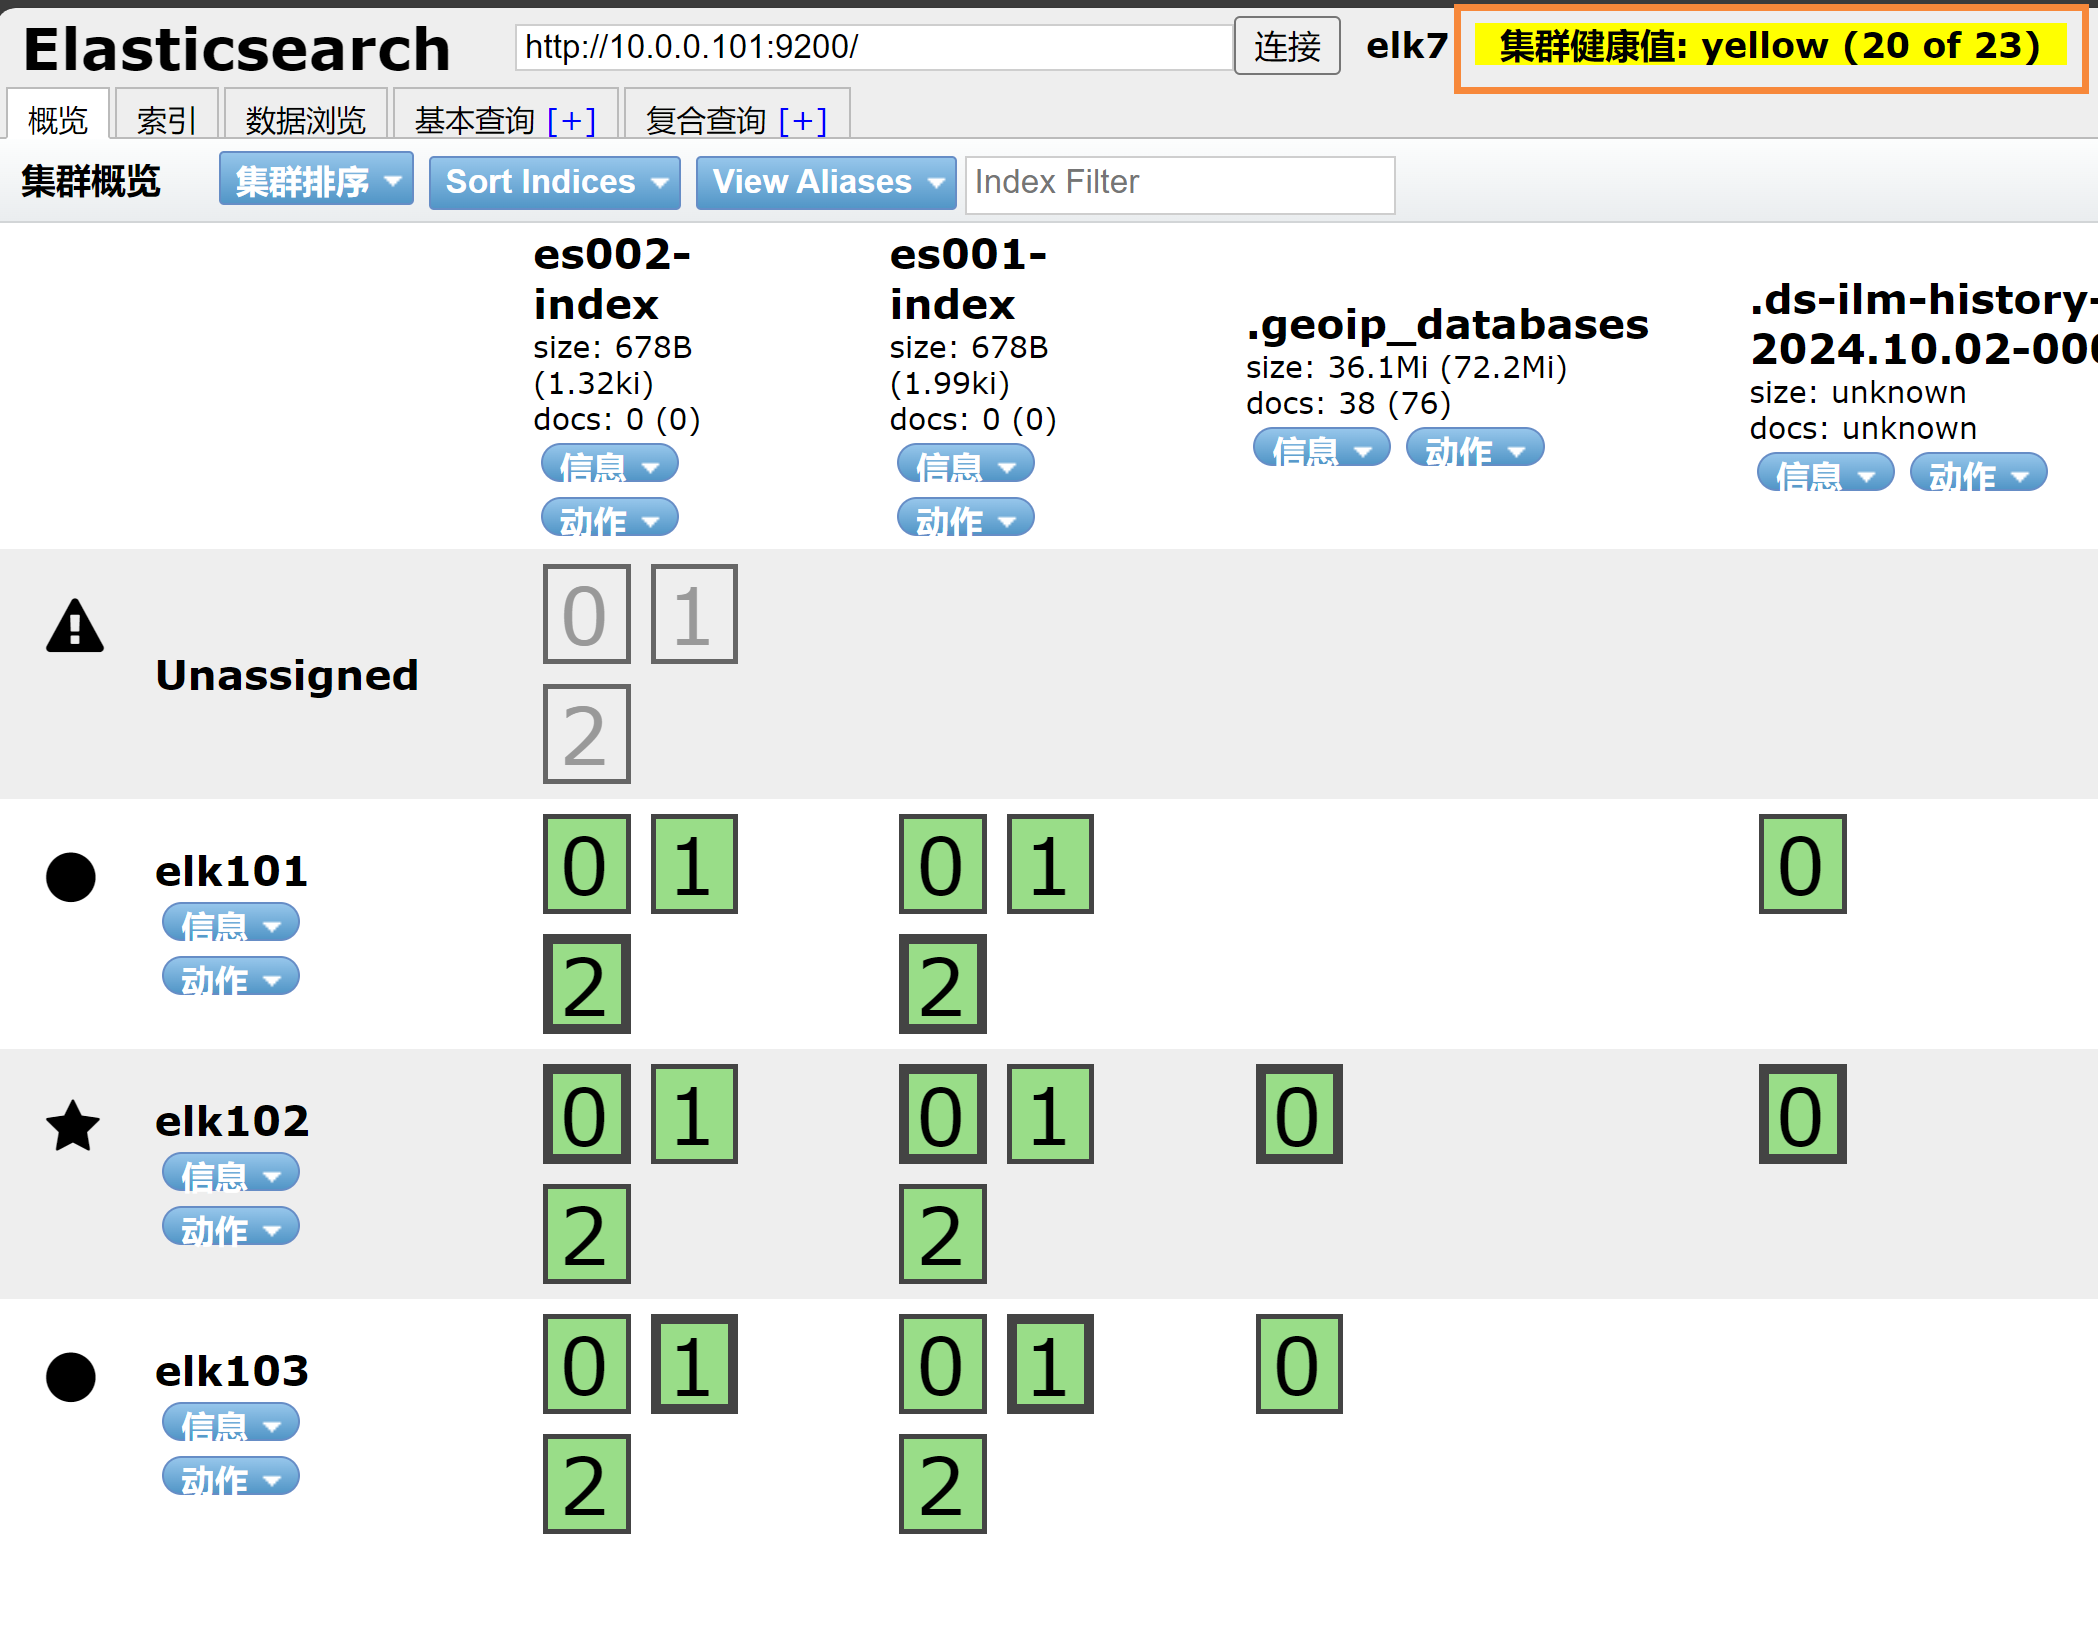
Task: Click es001-index shard 1 on elk101
Action: pyautogui.click(x=1050, y=864)
